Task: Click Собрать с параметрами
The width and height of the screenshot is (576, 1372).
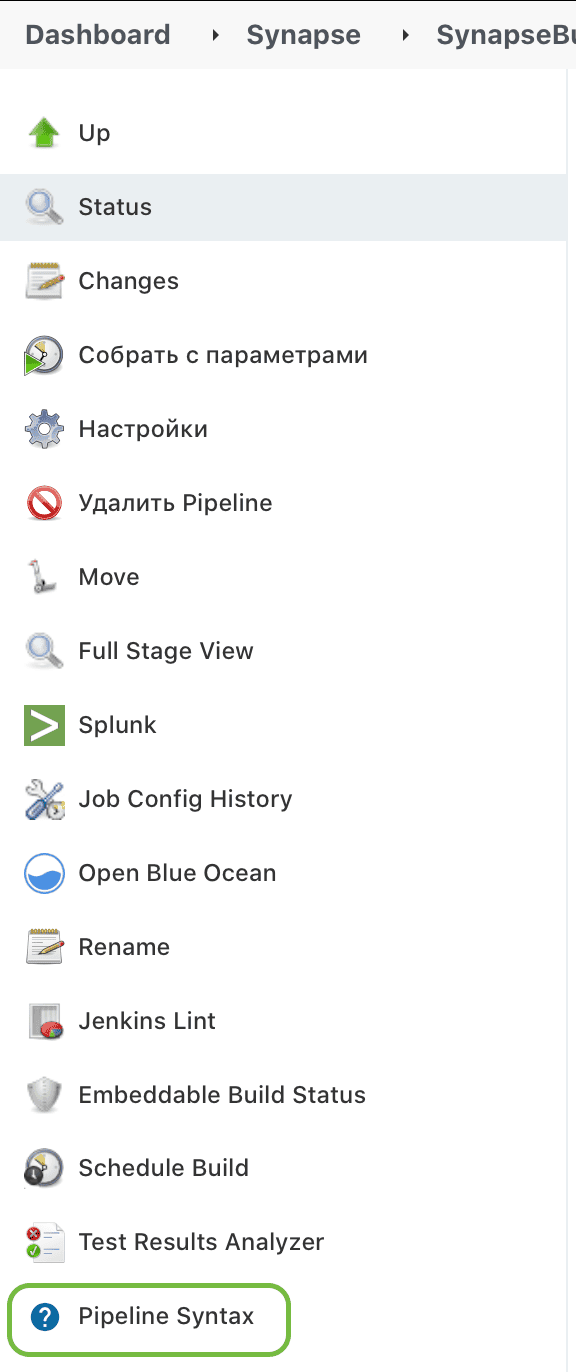Action: pyautogui.click(x=223, y=355)
